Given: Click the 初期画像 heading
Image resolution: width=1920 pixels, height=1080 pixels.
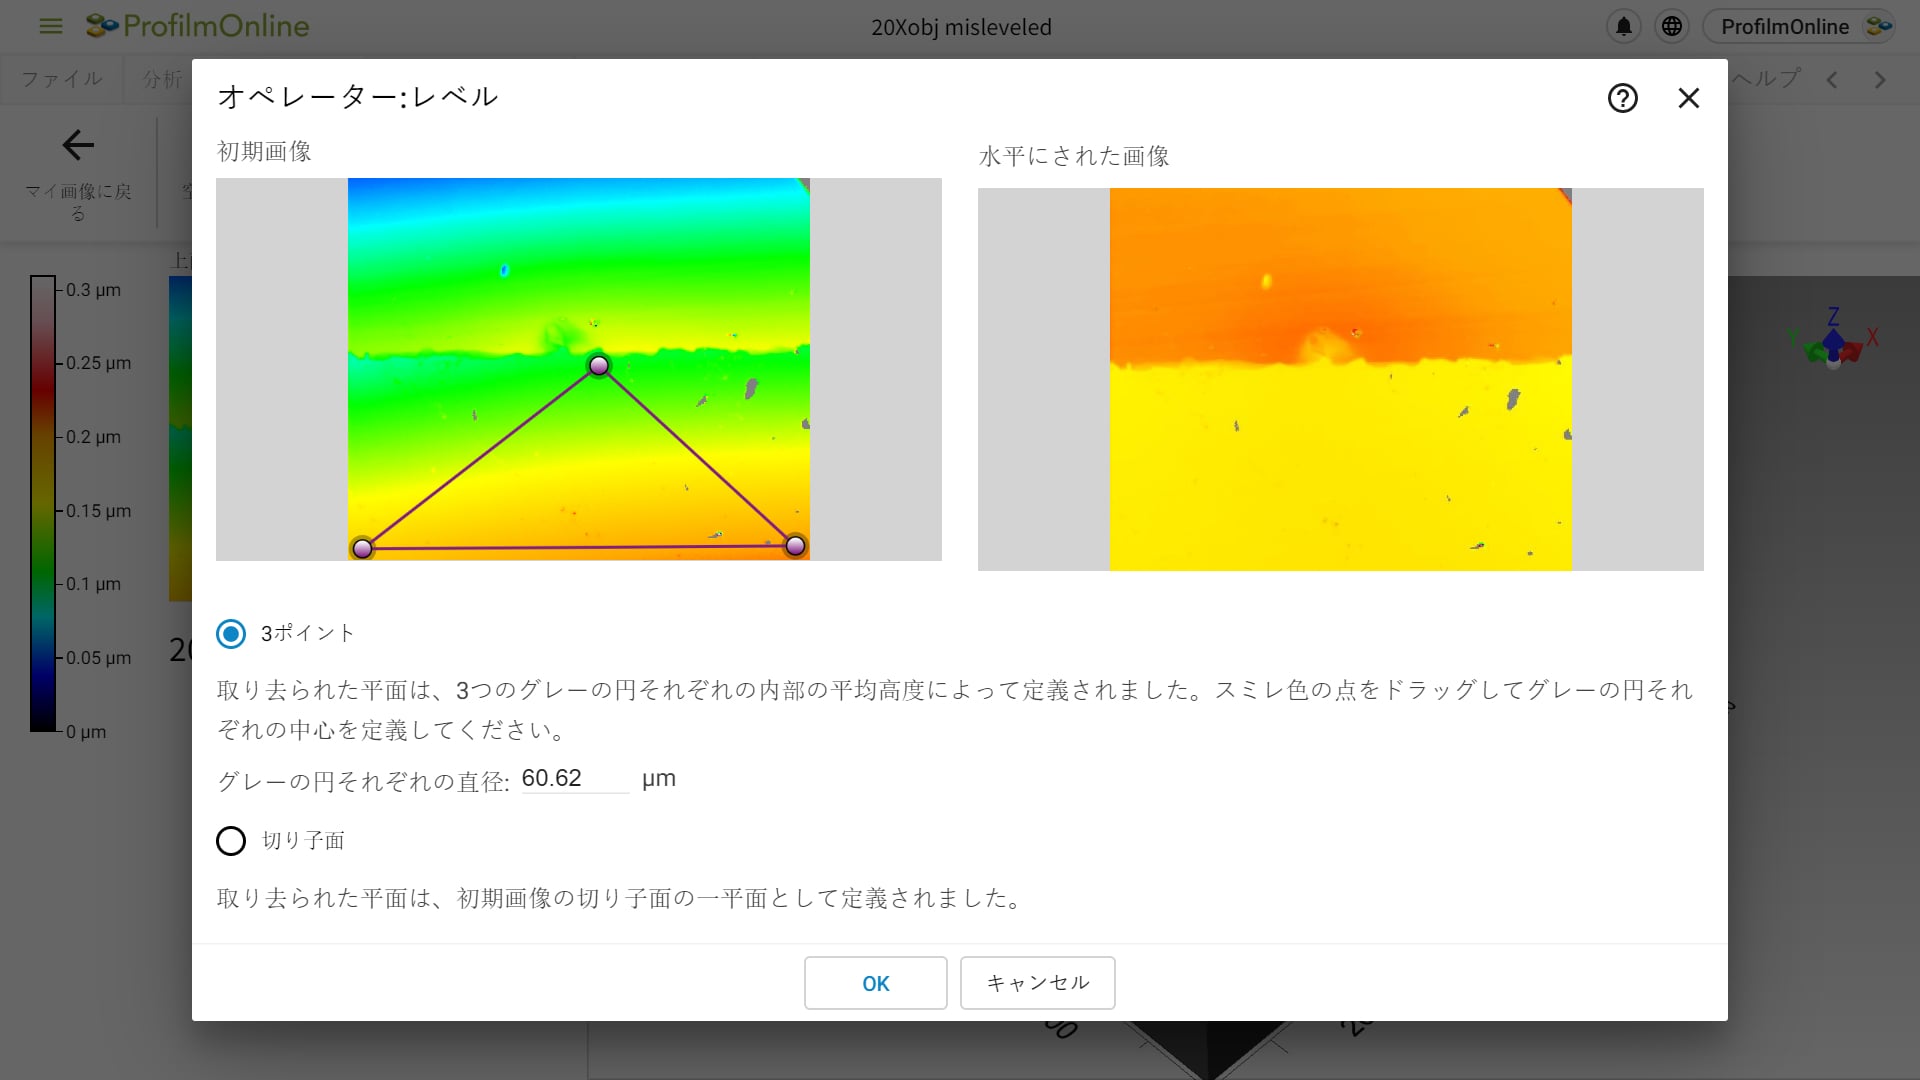Looking at the screenshot, I should click(264, 151).
